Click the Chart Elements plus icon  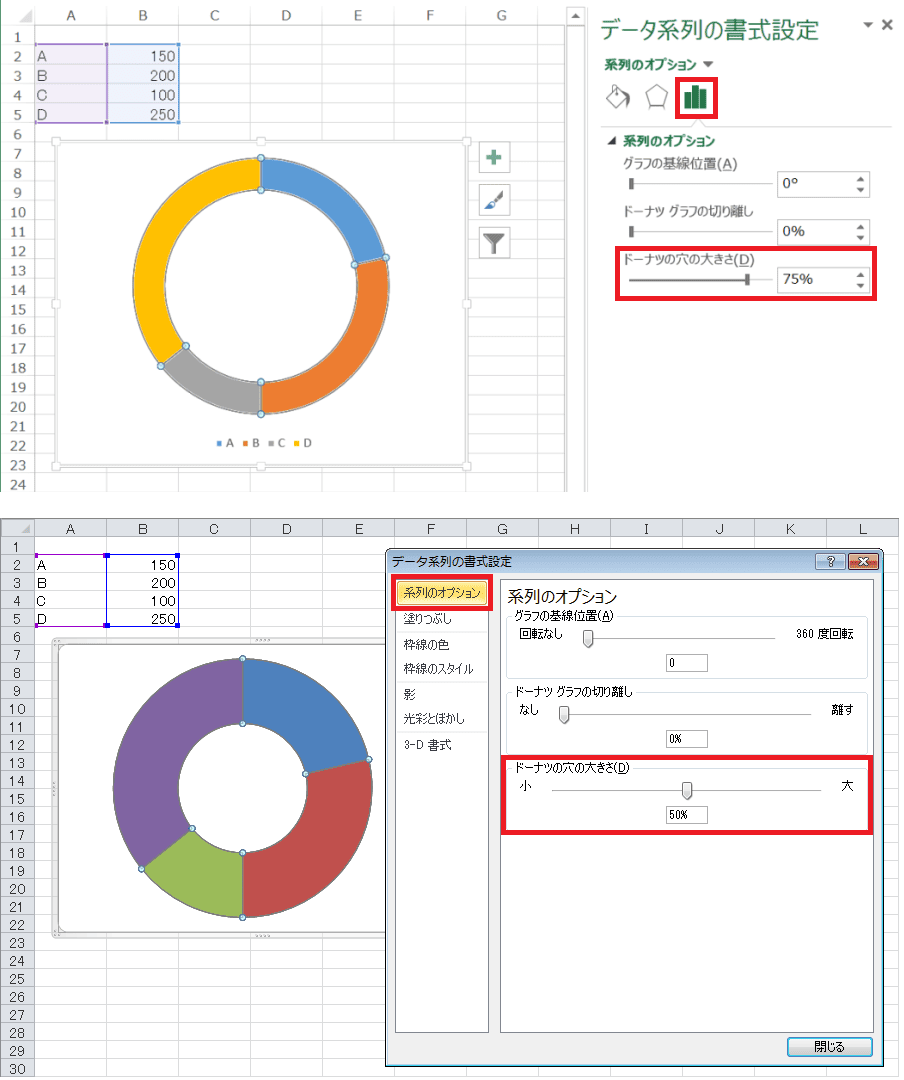pyautogui.click(x=494, y=157)
